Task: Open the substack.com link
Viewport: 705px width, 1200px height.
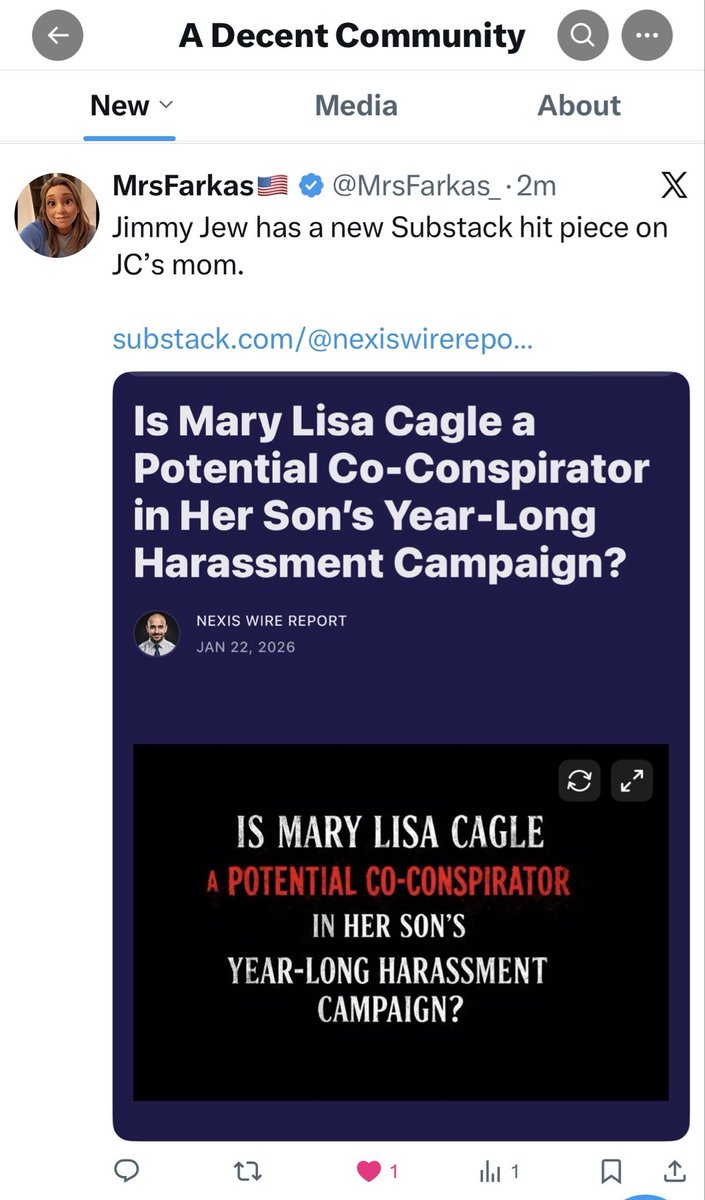Action: click(322, 339)
